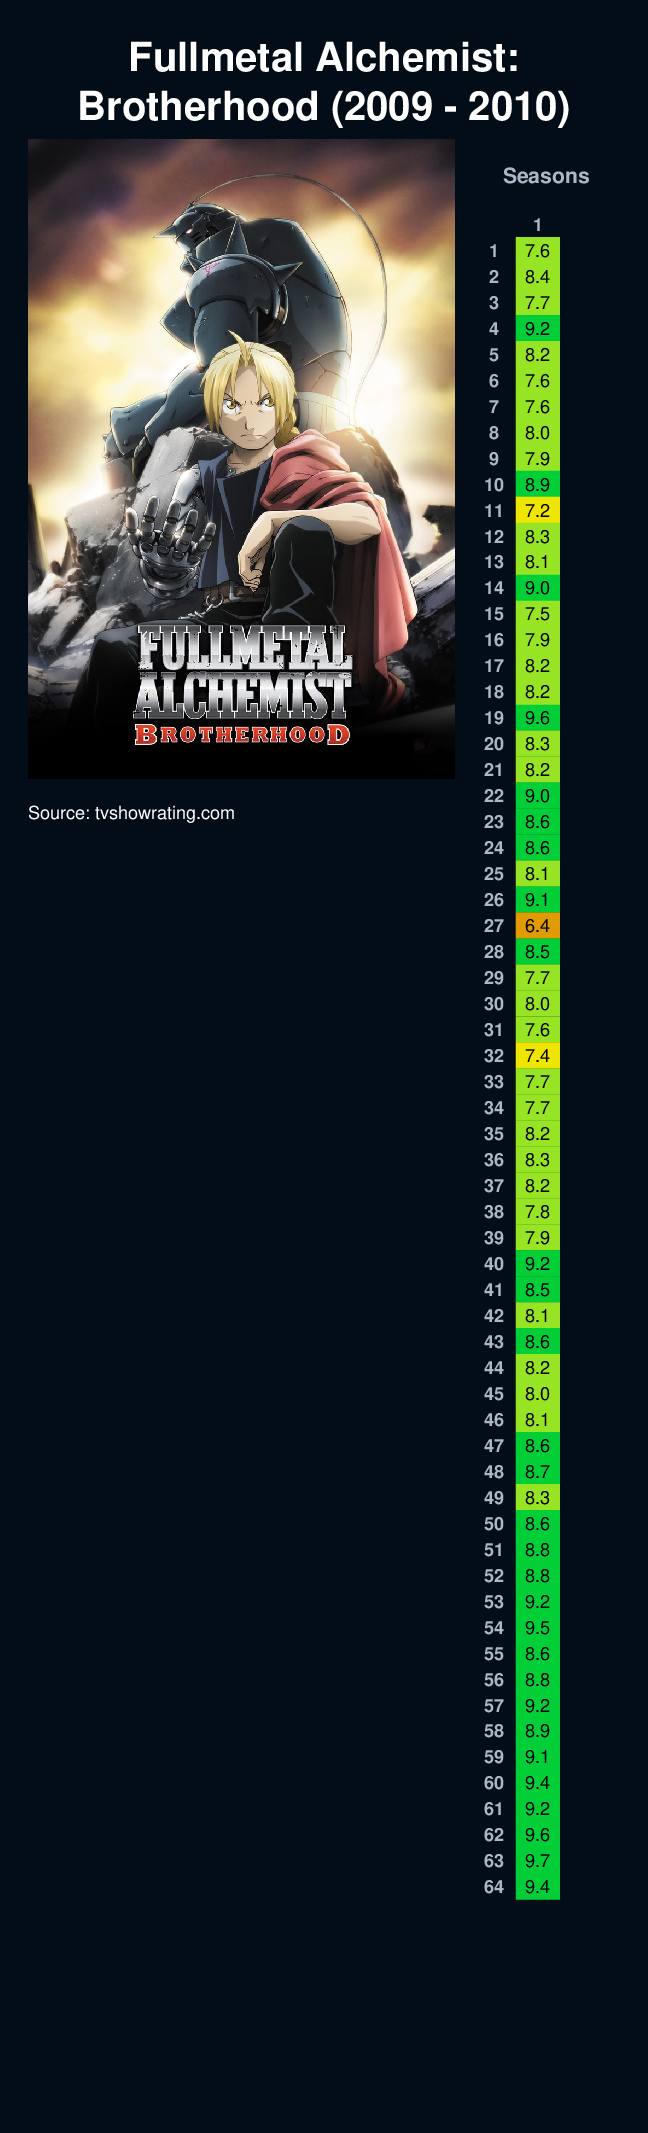Click the 8.0 rating for episode 45
Image resolution: width=648 pixels, height=2133 pixels.
(537, 1394)
